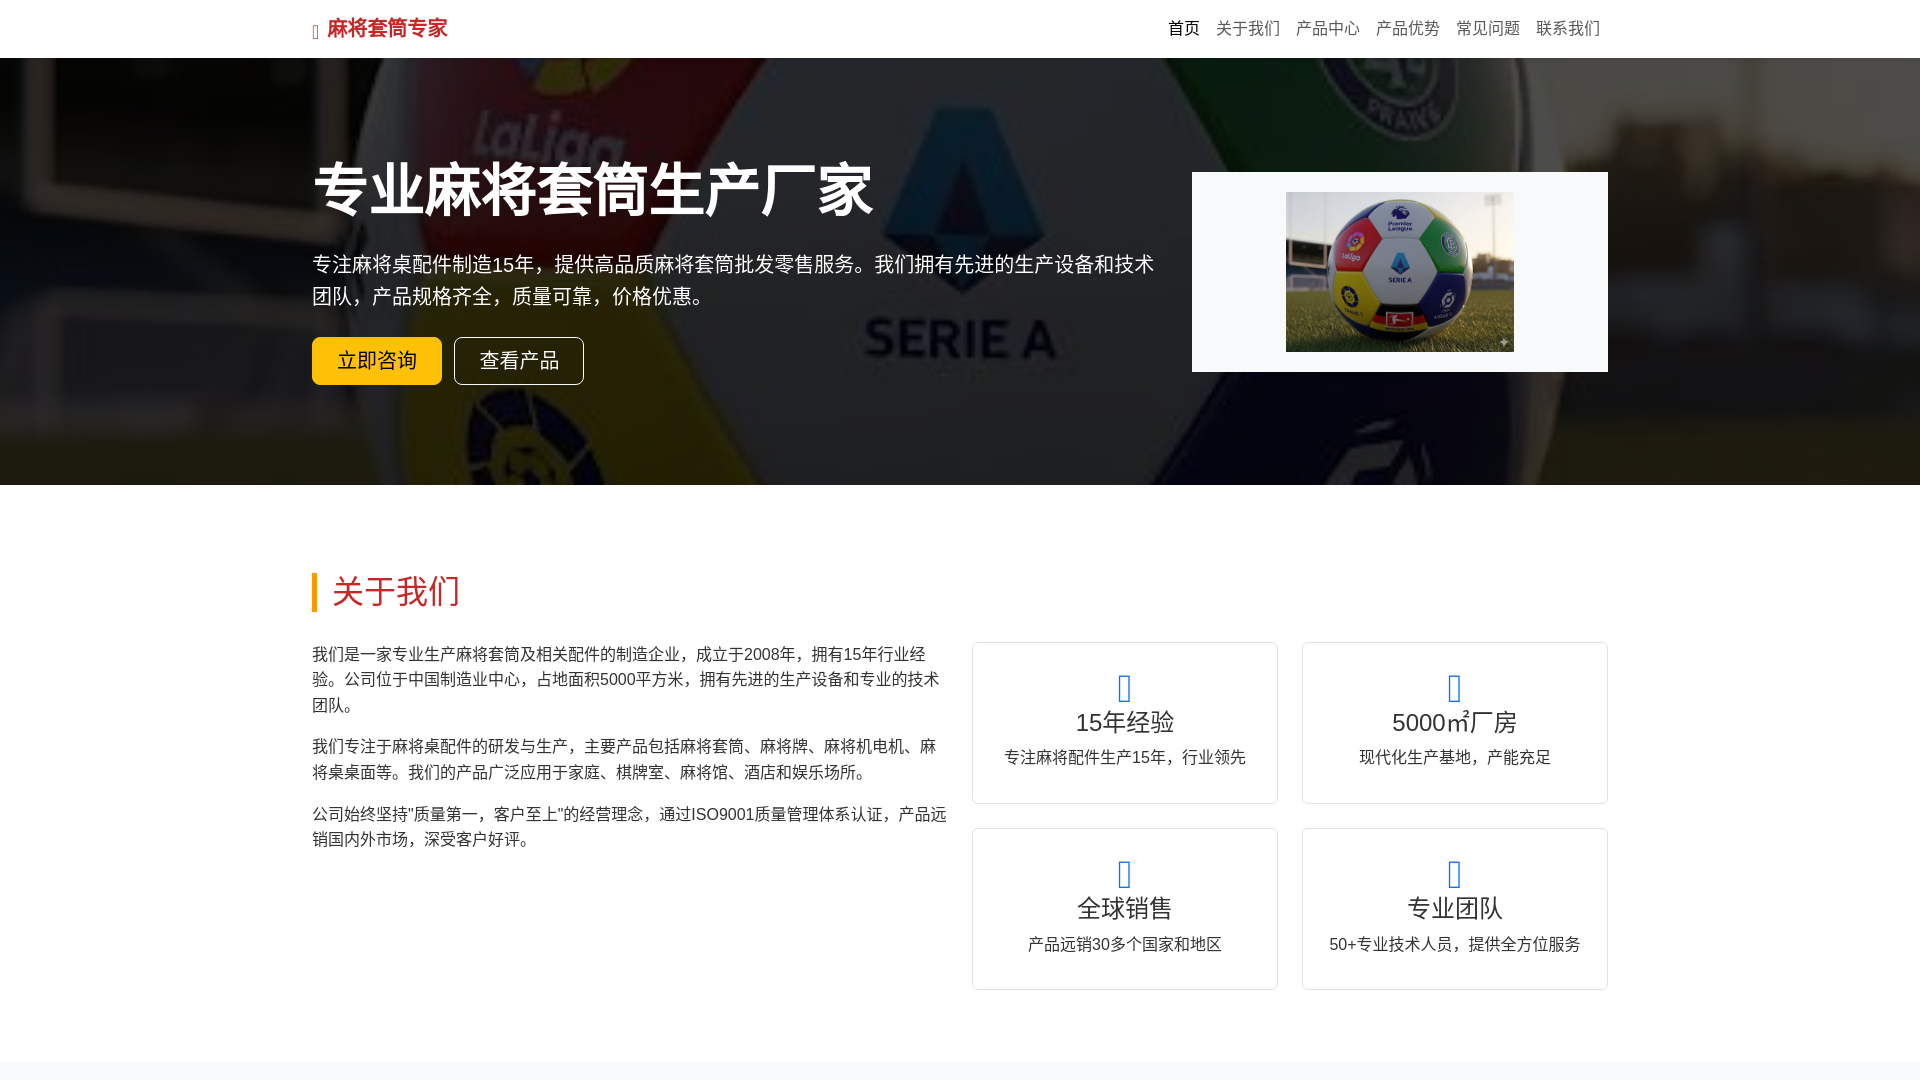Viewport: 1920px width, 1080px height.
Task: Click the icon above 专业团队
Action: tap(1455, 874)
